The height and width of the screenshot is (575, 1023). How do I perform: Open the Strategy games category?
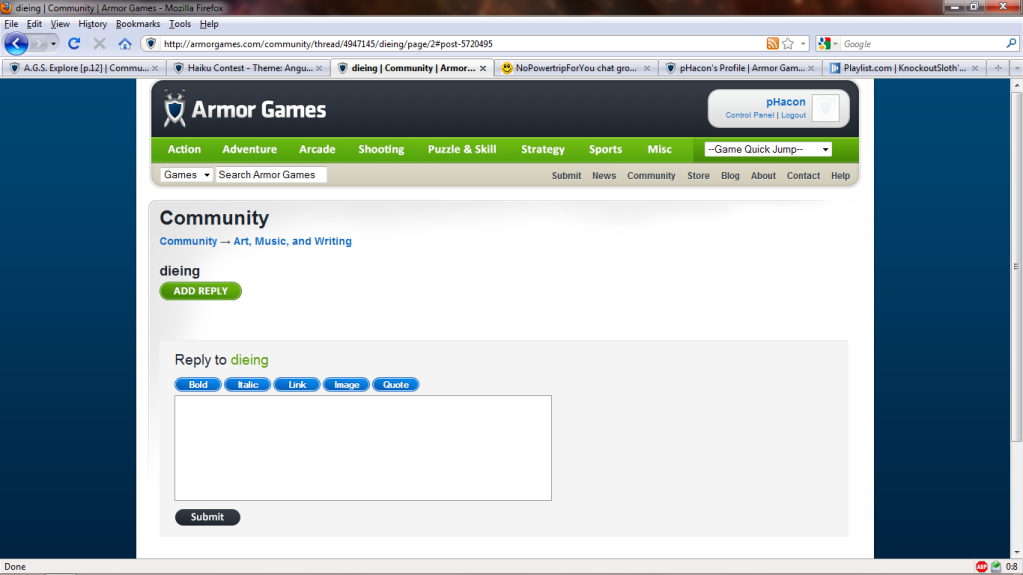click(543, 149)
